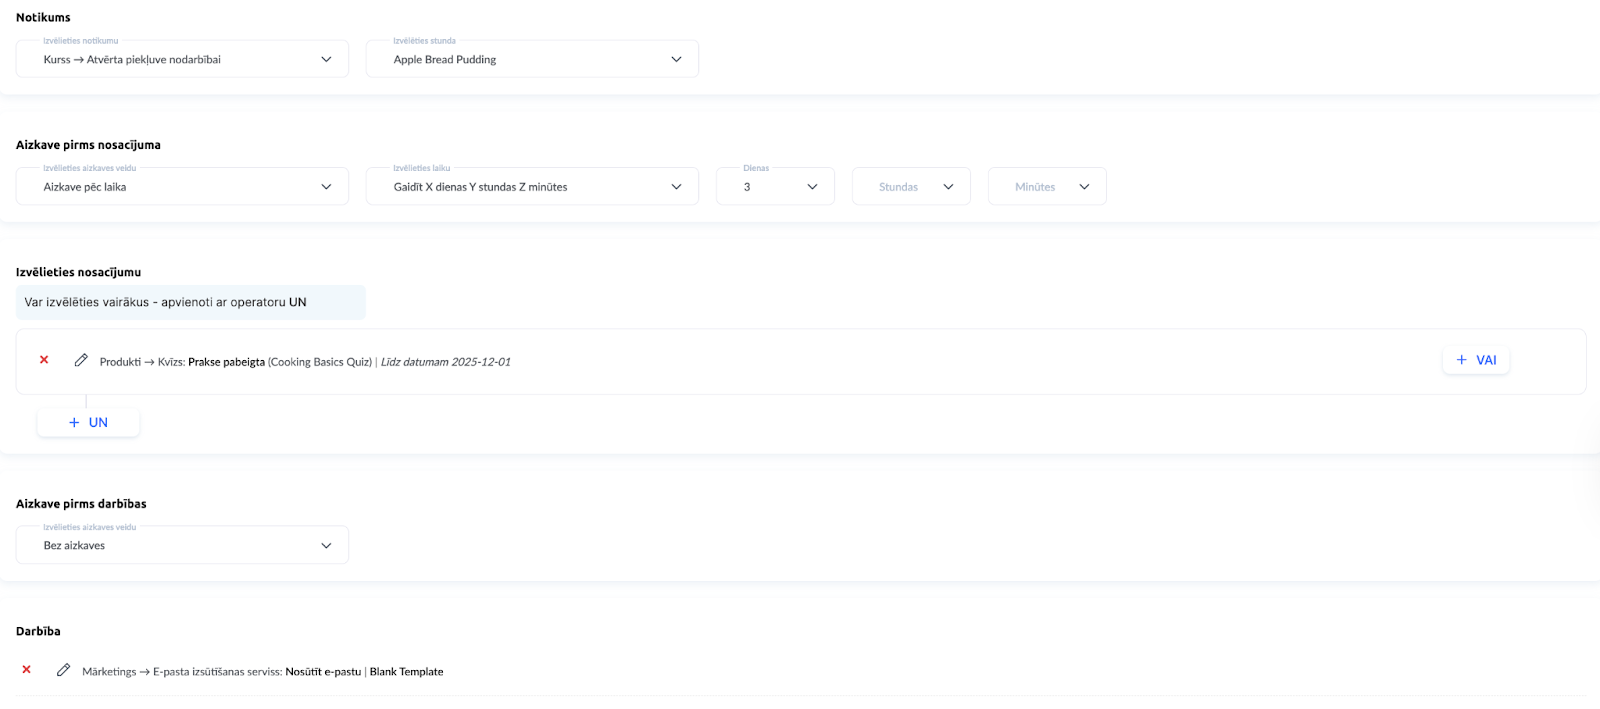Expand the 'Aizkave pēc laika' delay type dropdown
Image resolution: width=1600 pixels, height=709 pixels.
(182, 187)
